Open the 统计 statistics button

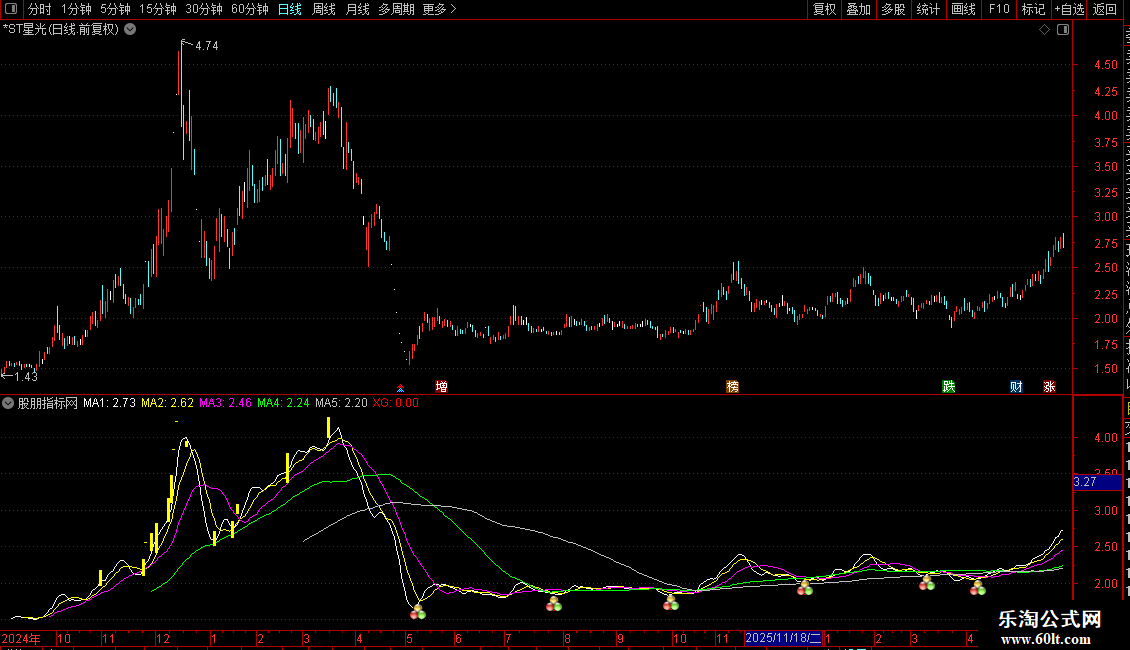(x=927, y=9)
